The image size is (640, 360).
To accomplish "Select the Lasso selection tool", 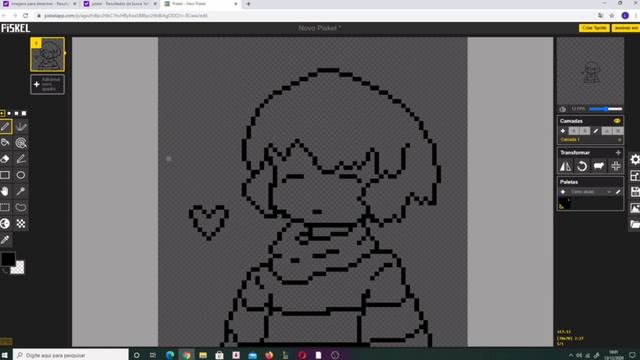I will pos(21,207).
